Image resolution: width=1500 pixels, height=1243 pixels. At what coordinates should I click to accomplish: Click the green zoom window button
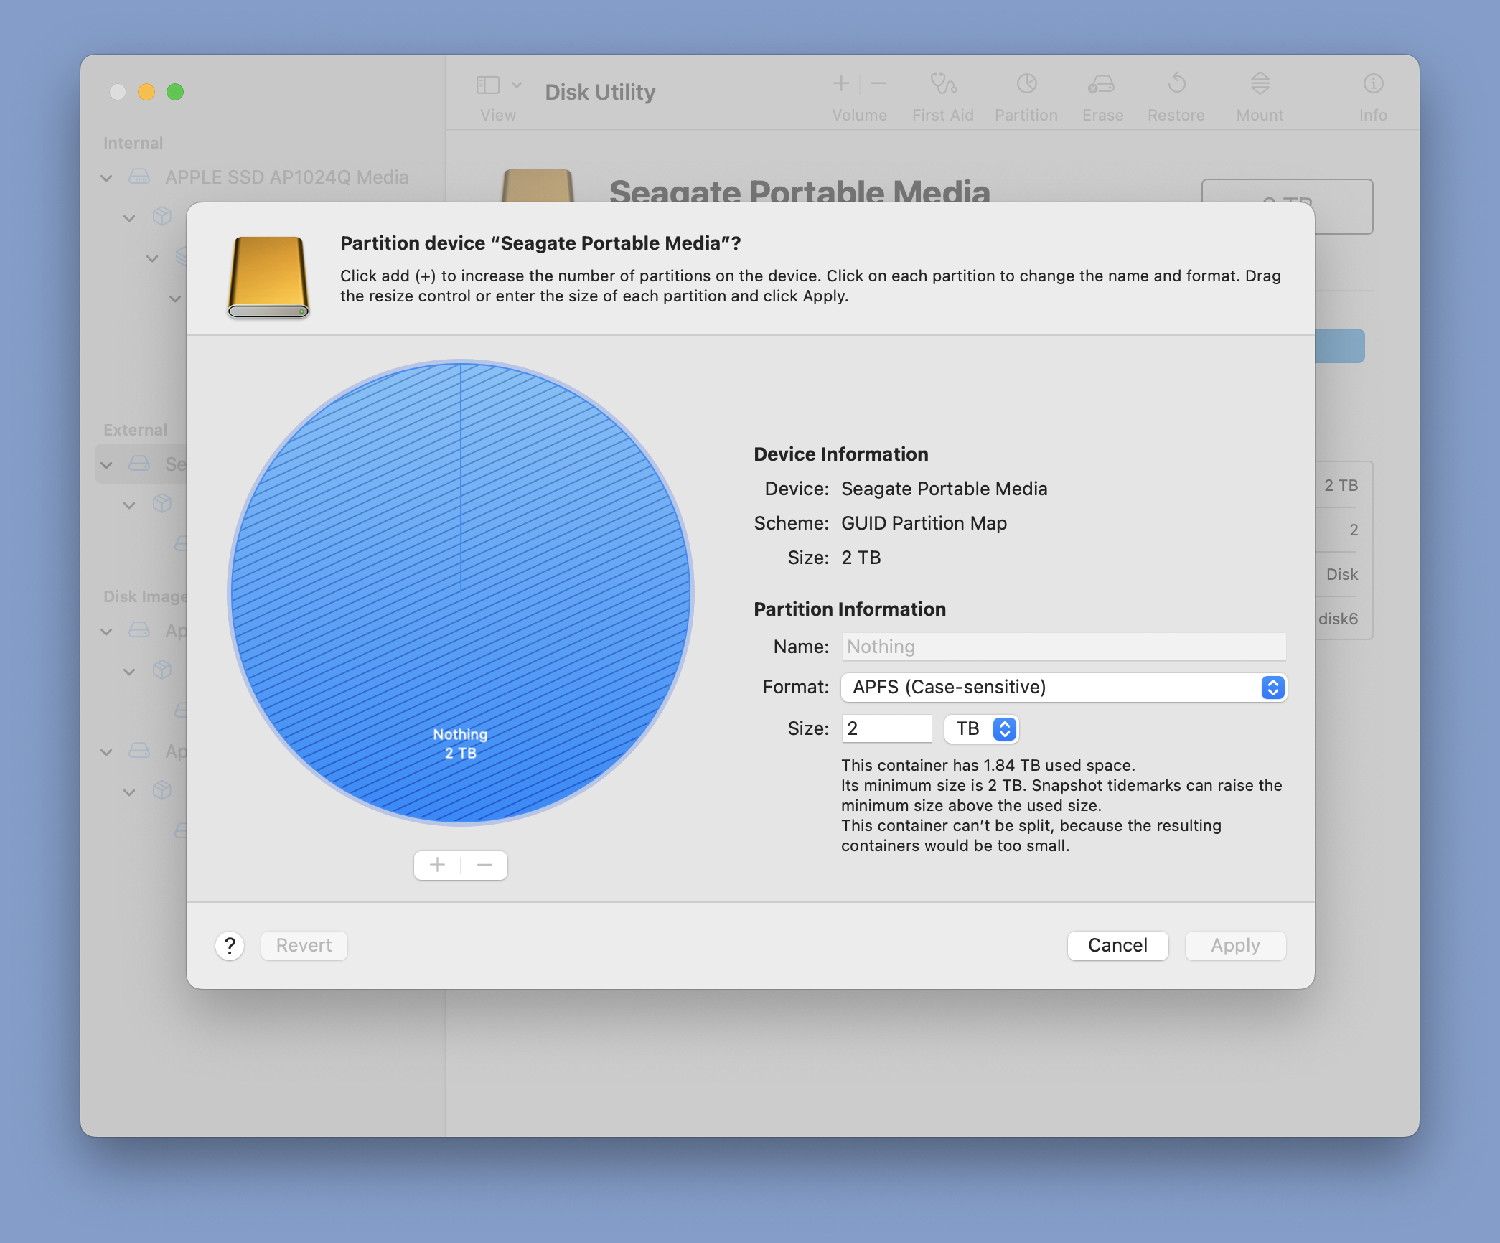(175, 92)
